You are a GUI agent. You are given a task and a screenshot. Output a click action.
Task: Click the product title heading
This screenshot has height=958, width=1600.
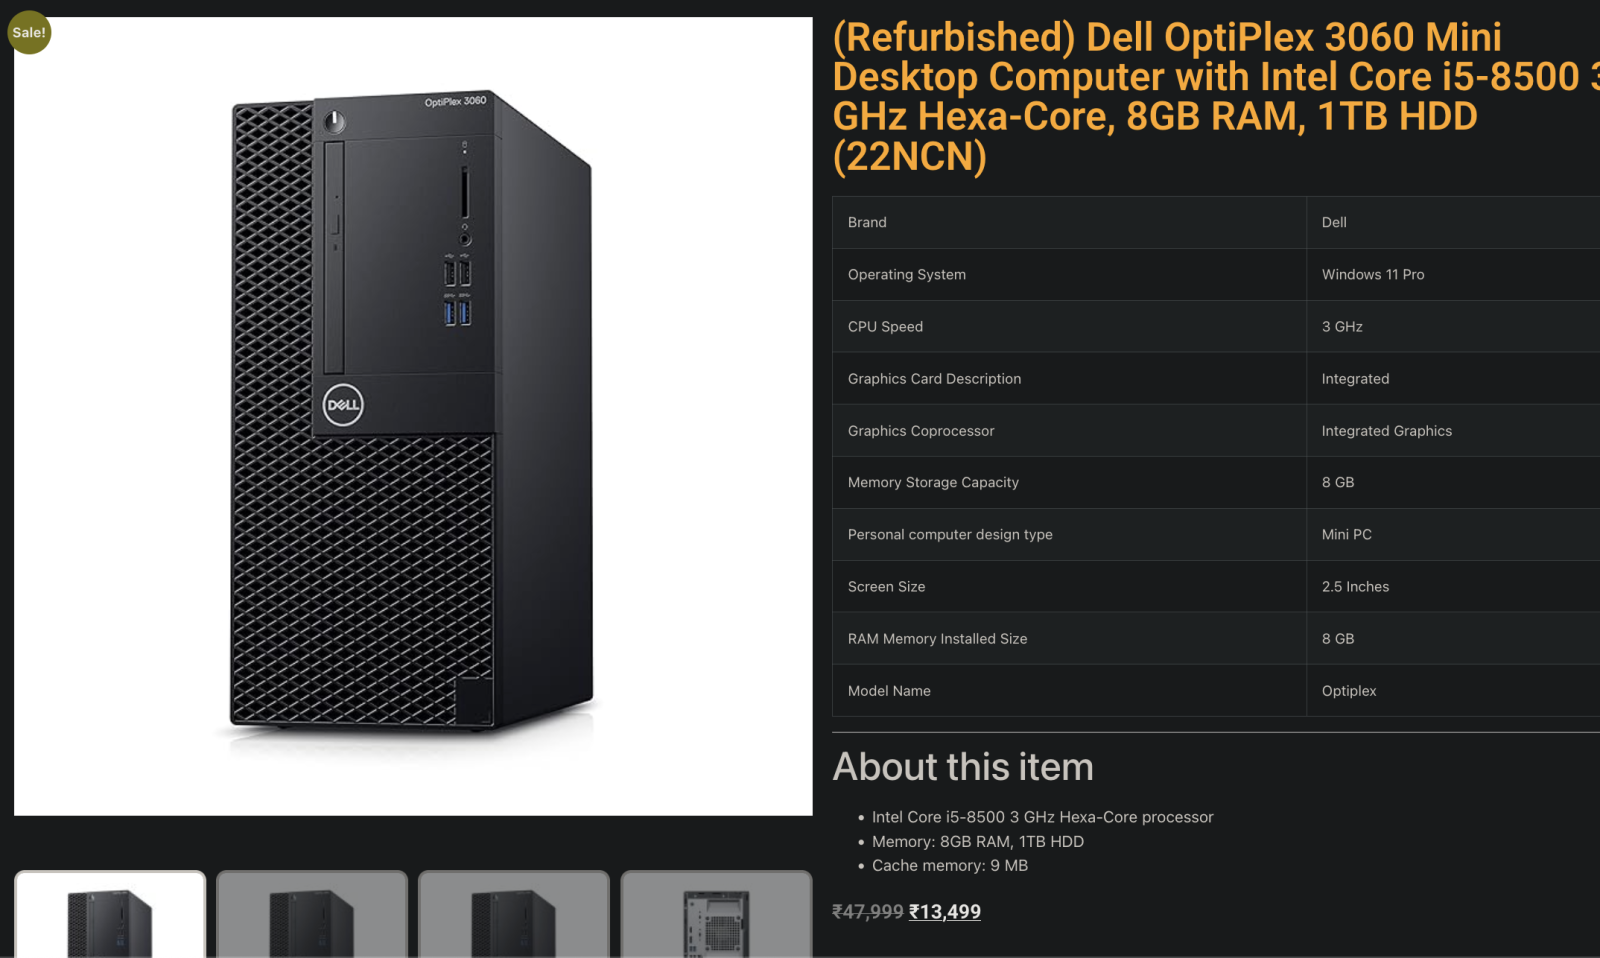click(1216, 97)
